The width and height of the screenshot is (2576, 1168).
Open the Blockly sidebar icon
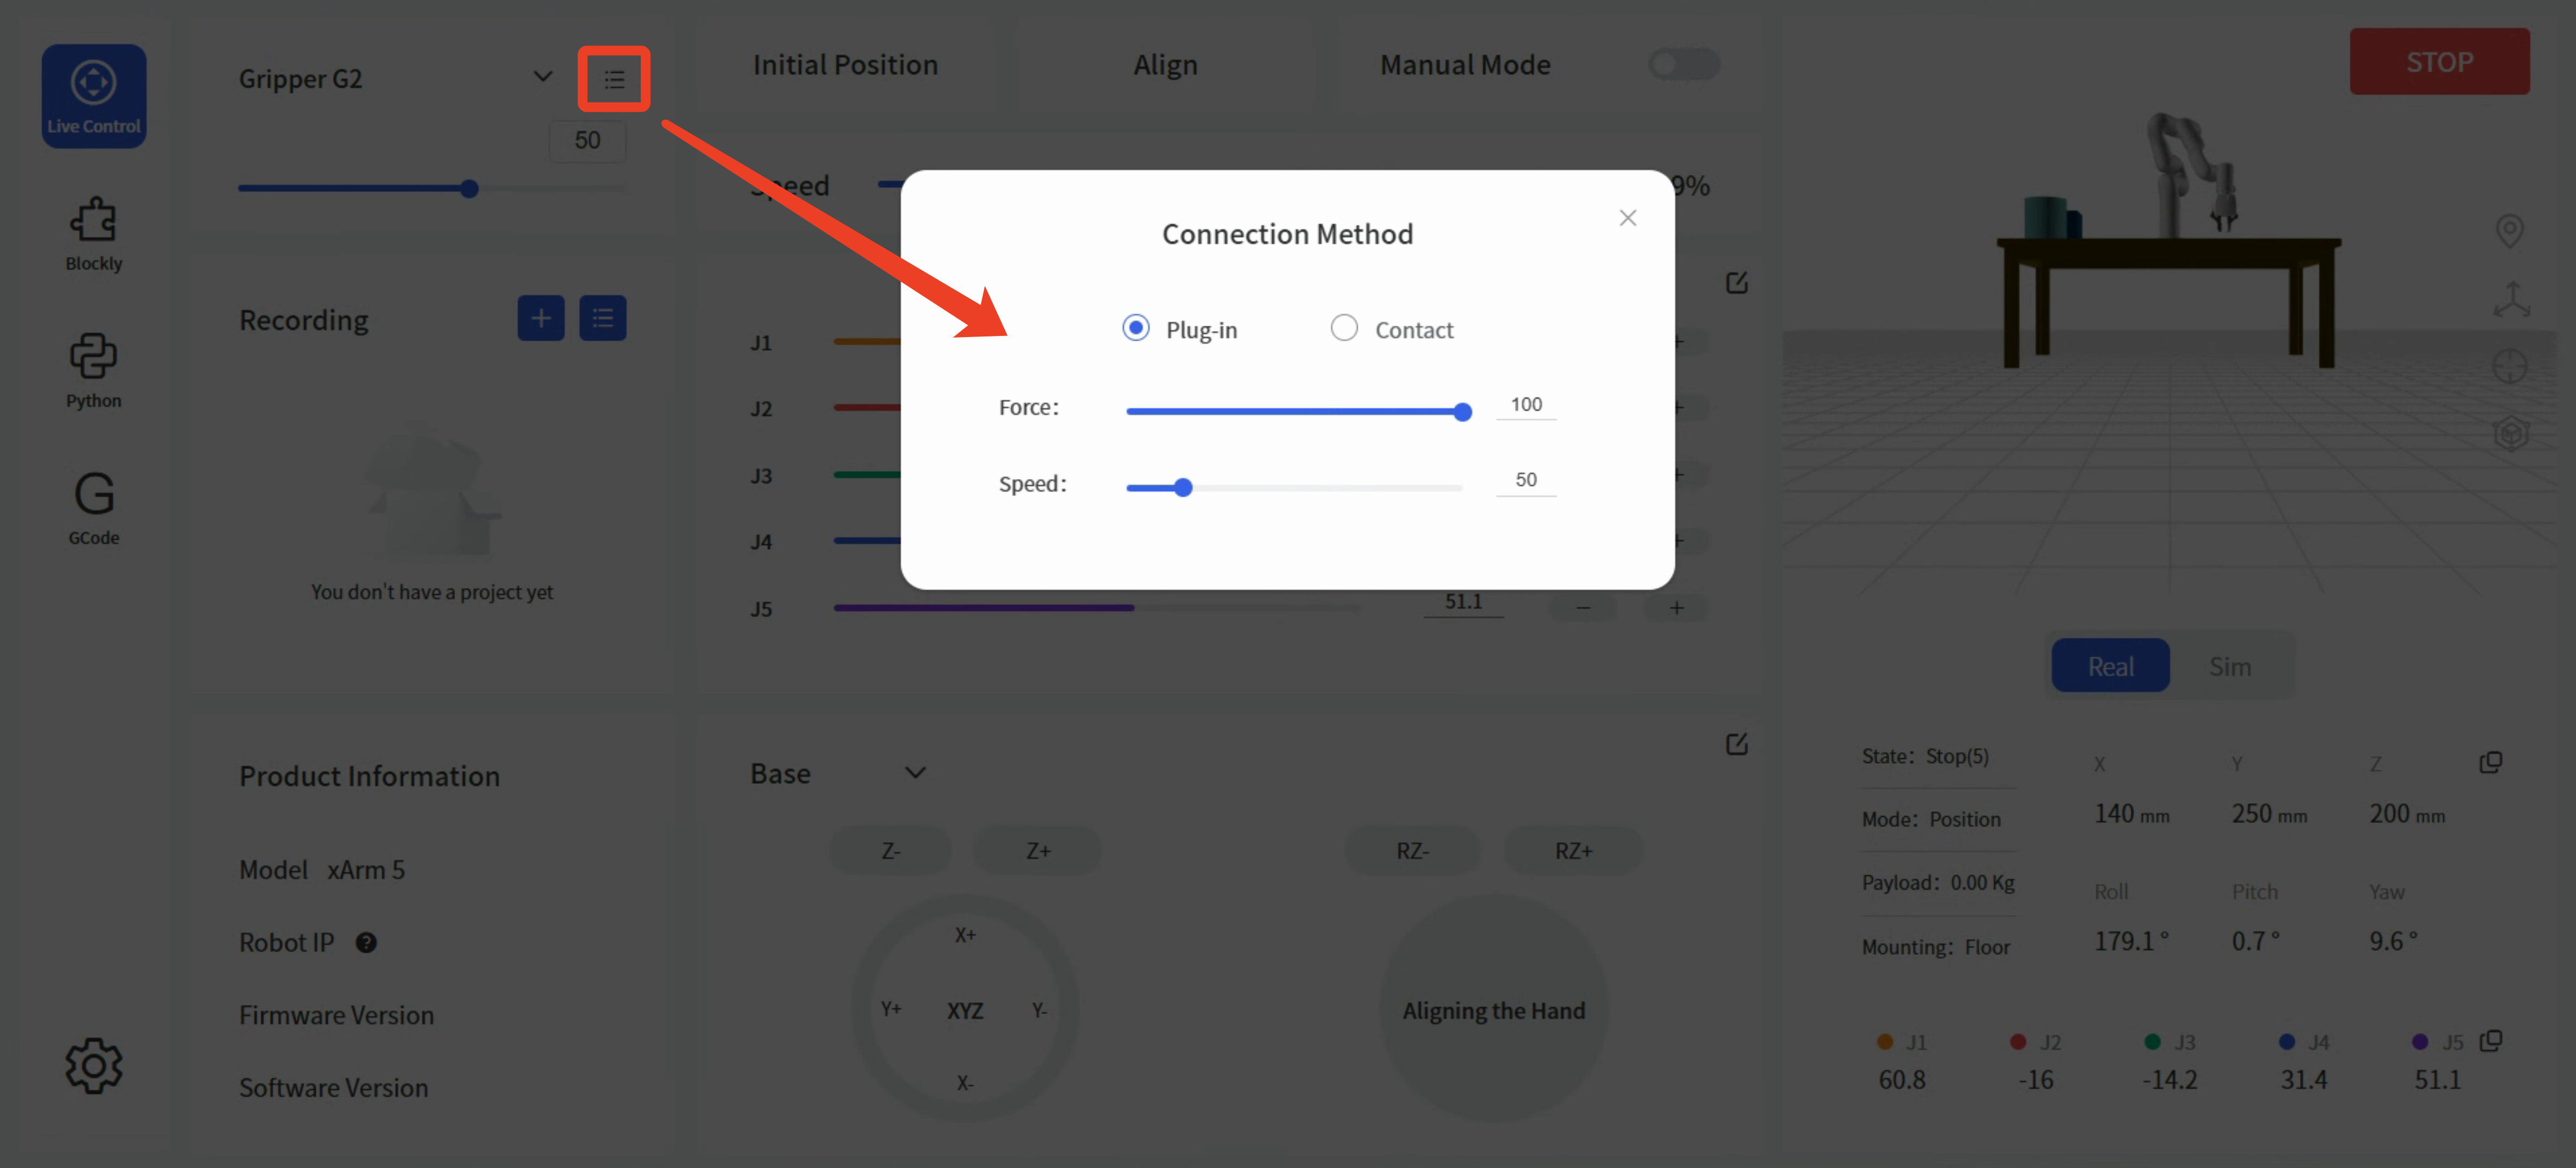(93, 233)
